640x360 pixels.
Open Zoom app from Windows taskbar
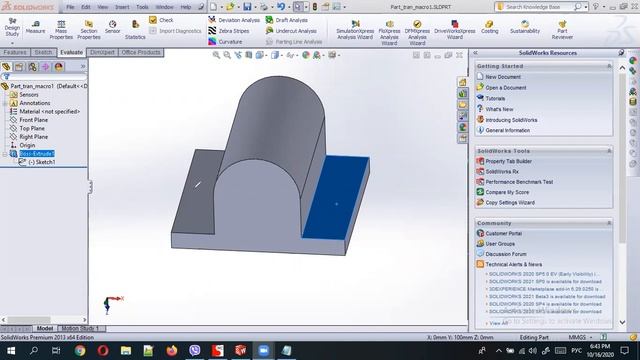coord(264,350)
